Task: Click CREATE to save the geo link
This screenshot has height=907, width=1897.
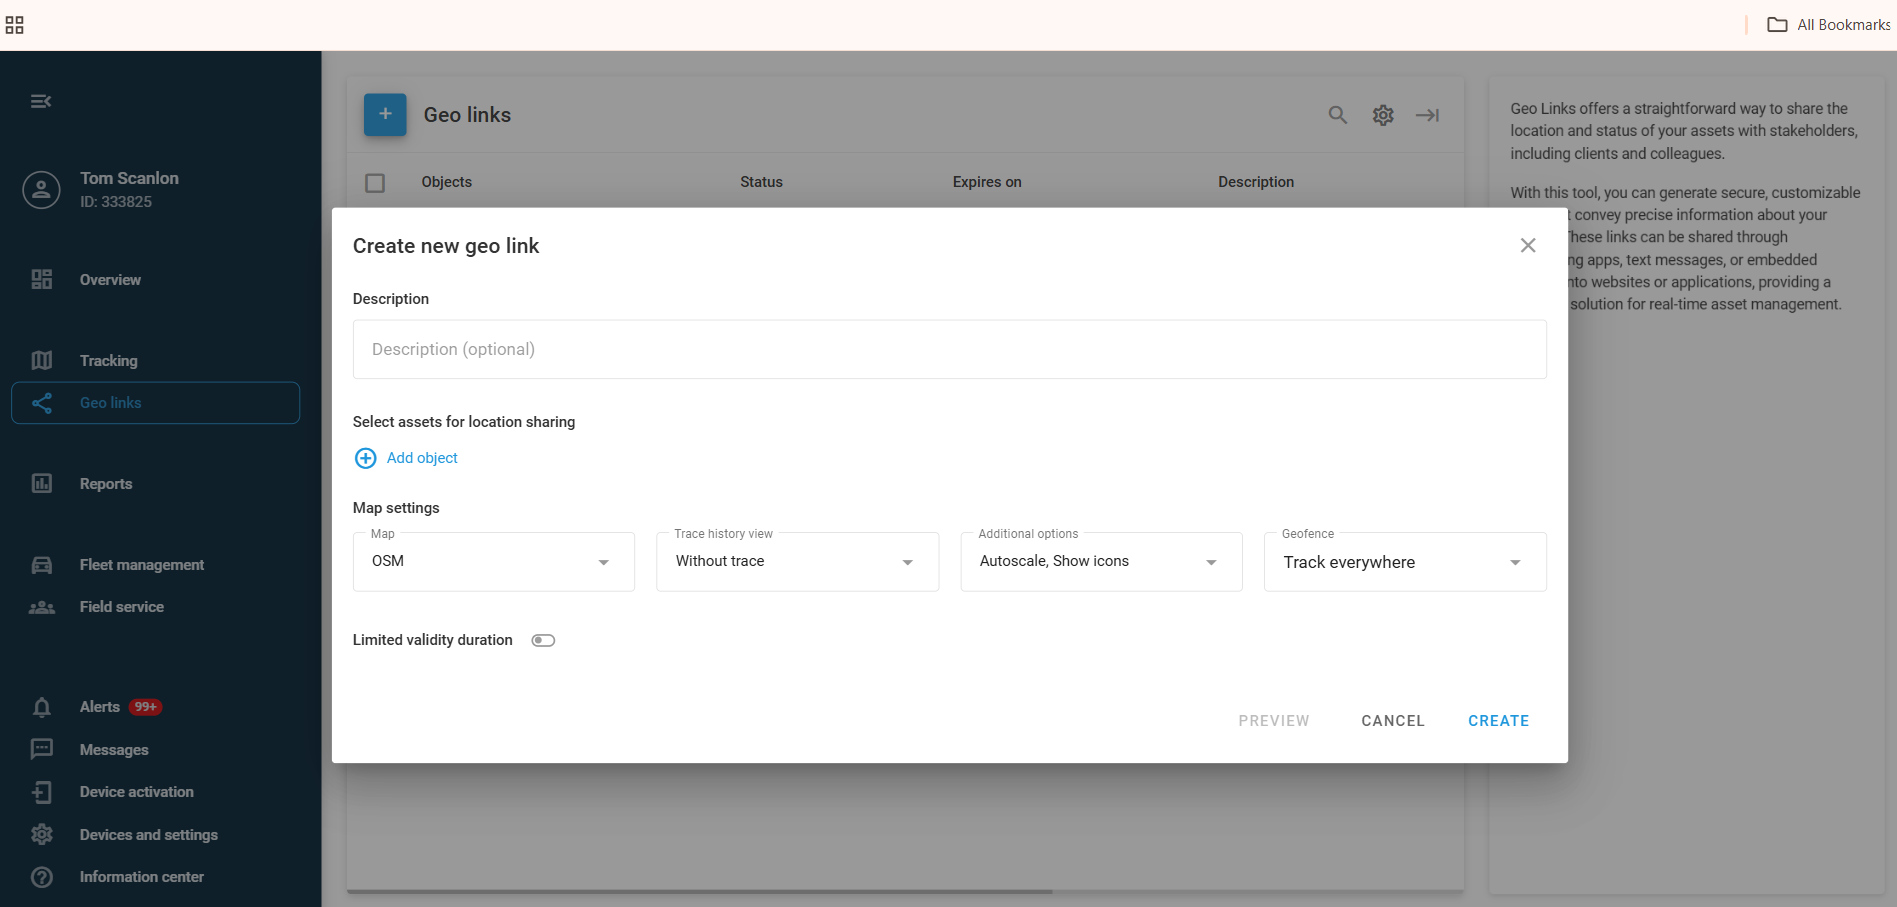Action: [x=1498, y=720]
